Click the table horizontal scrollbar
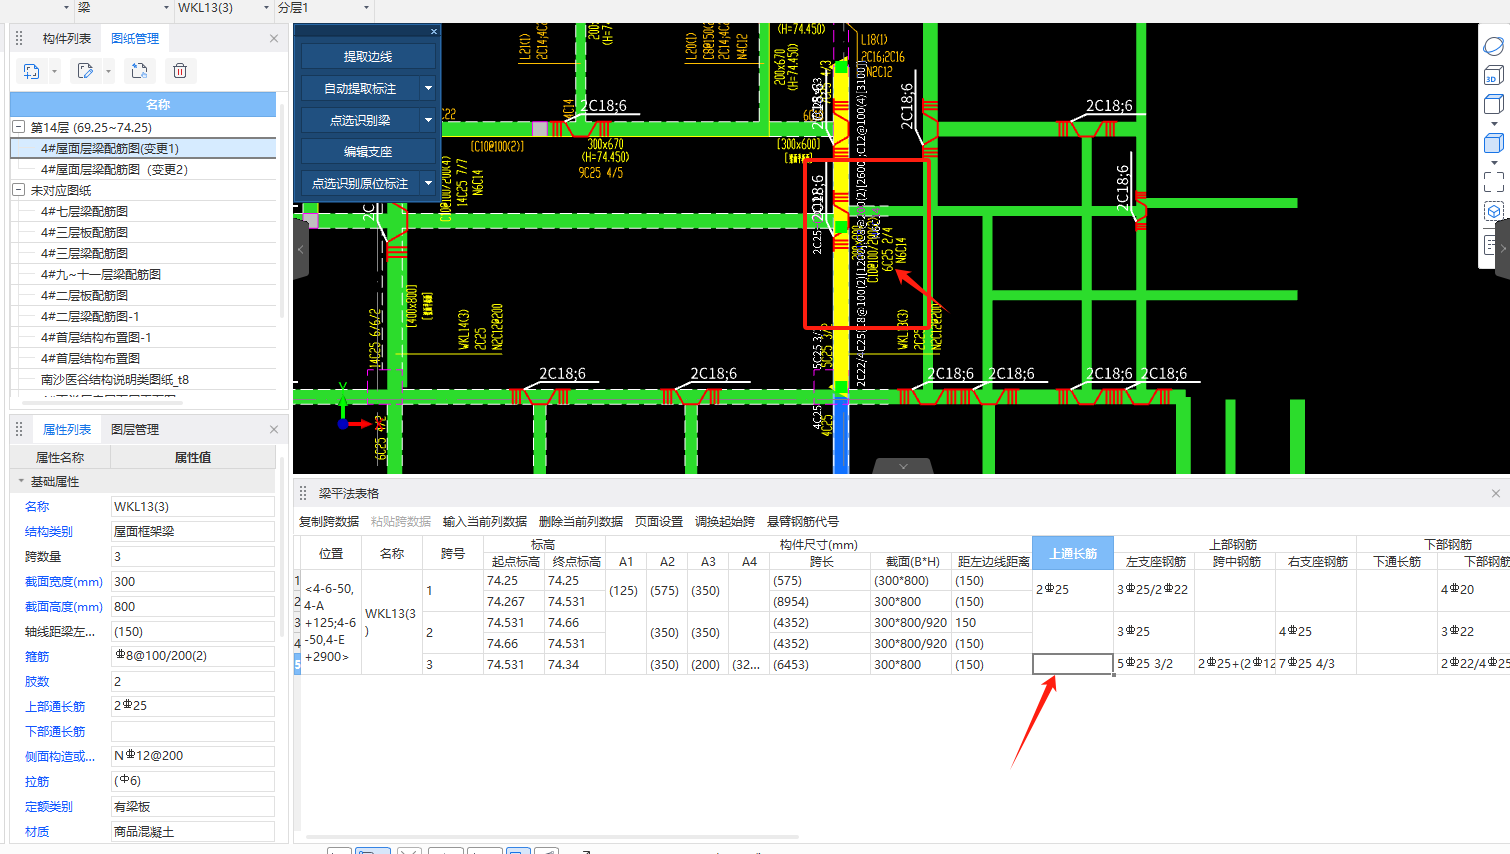Image resolution: width=1510 pixels, height=854 pixels. (552, 836)
